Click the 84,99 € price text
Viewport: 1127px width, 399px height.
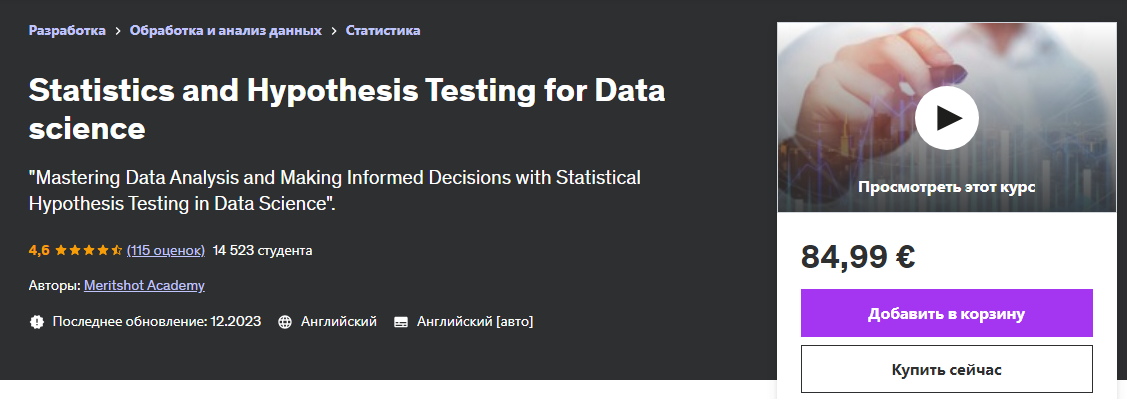(858, 256)
